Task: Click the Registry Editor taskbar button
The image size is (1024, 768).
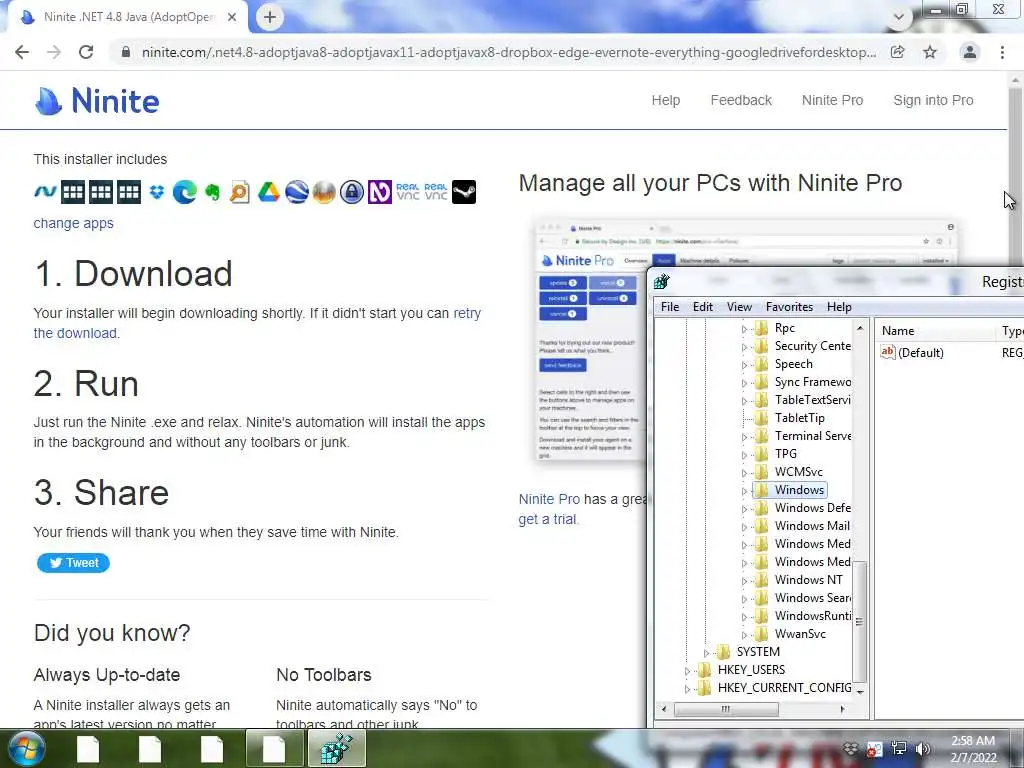Action: tap(337, 748)
